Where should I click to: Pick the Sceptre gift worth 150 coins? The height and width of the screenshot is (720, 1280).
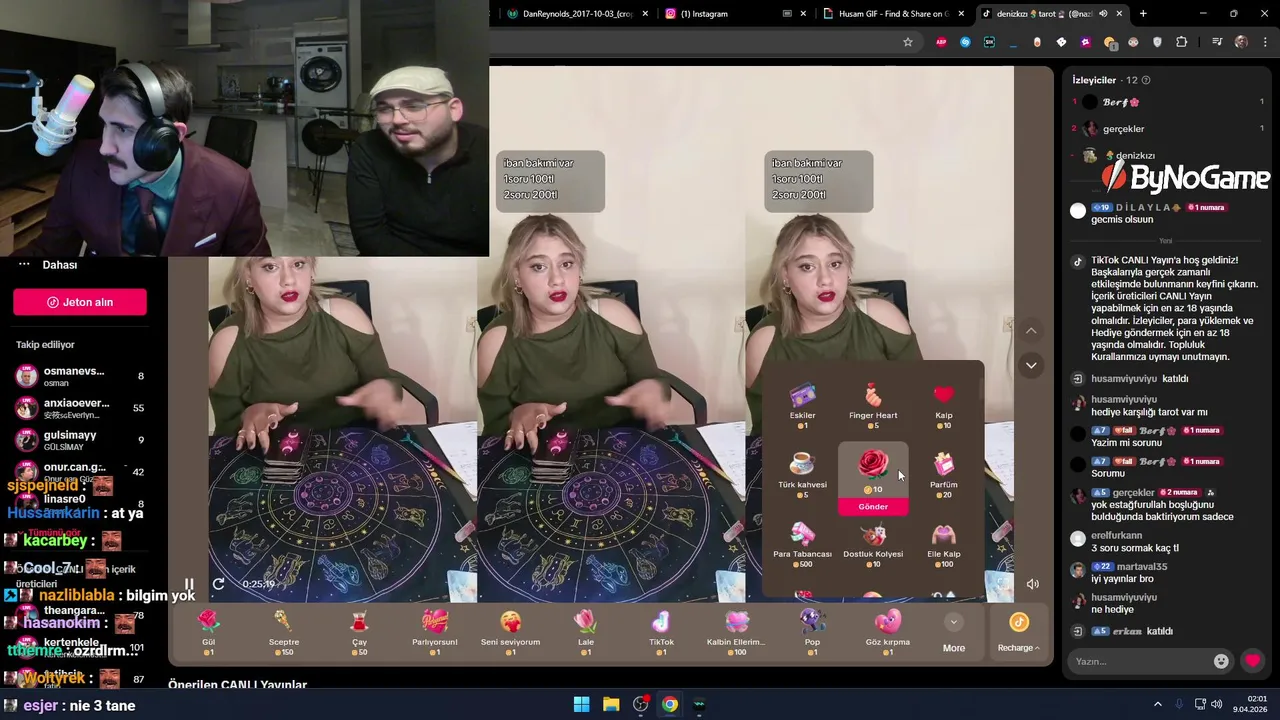pyautogui.click(x=284, y=632)
